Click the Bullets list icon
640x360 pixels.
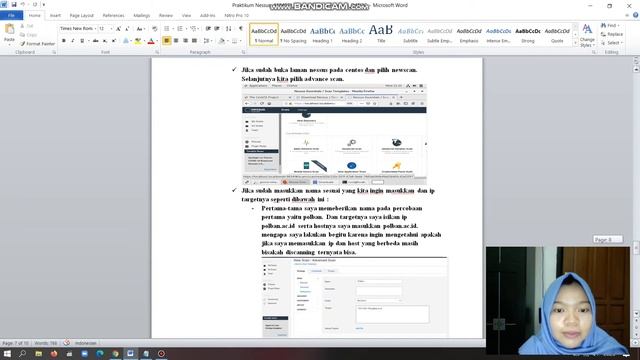coord(167,29)
